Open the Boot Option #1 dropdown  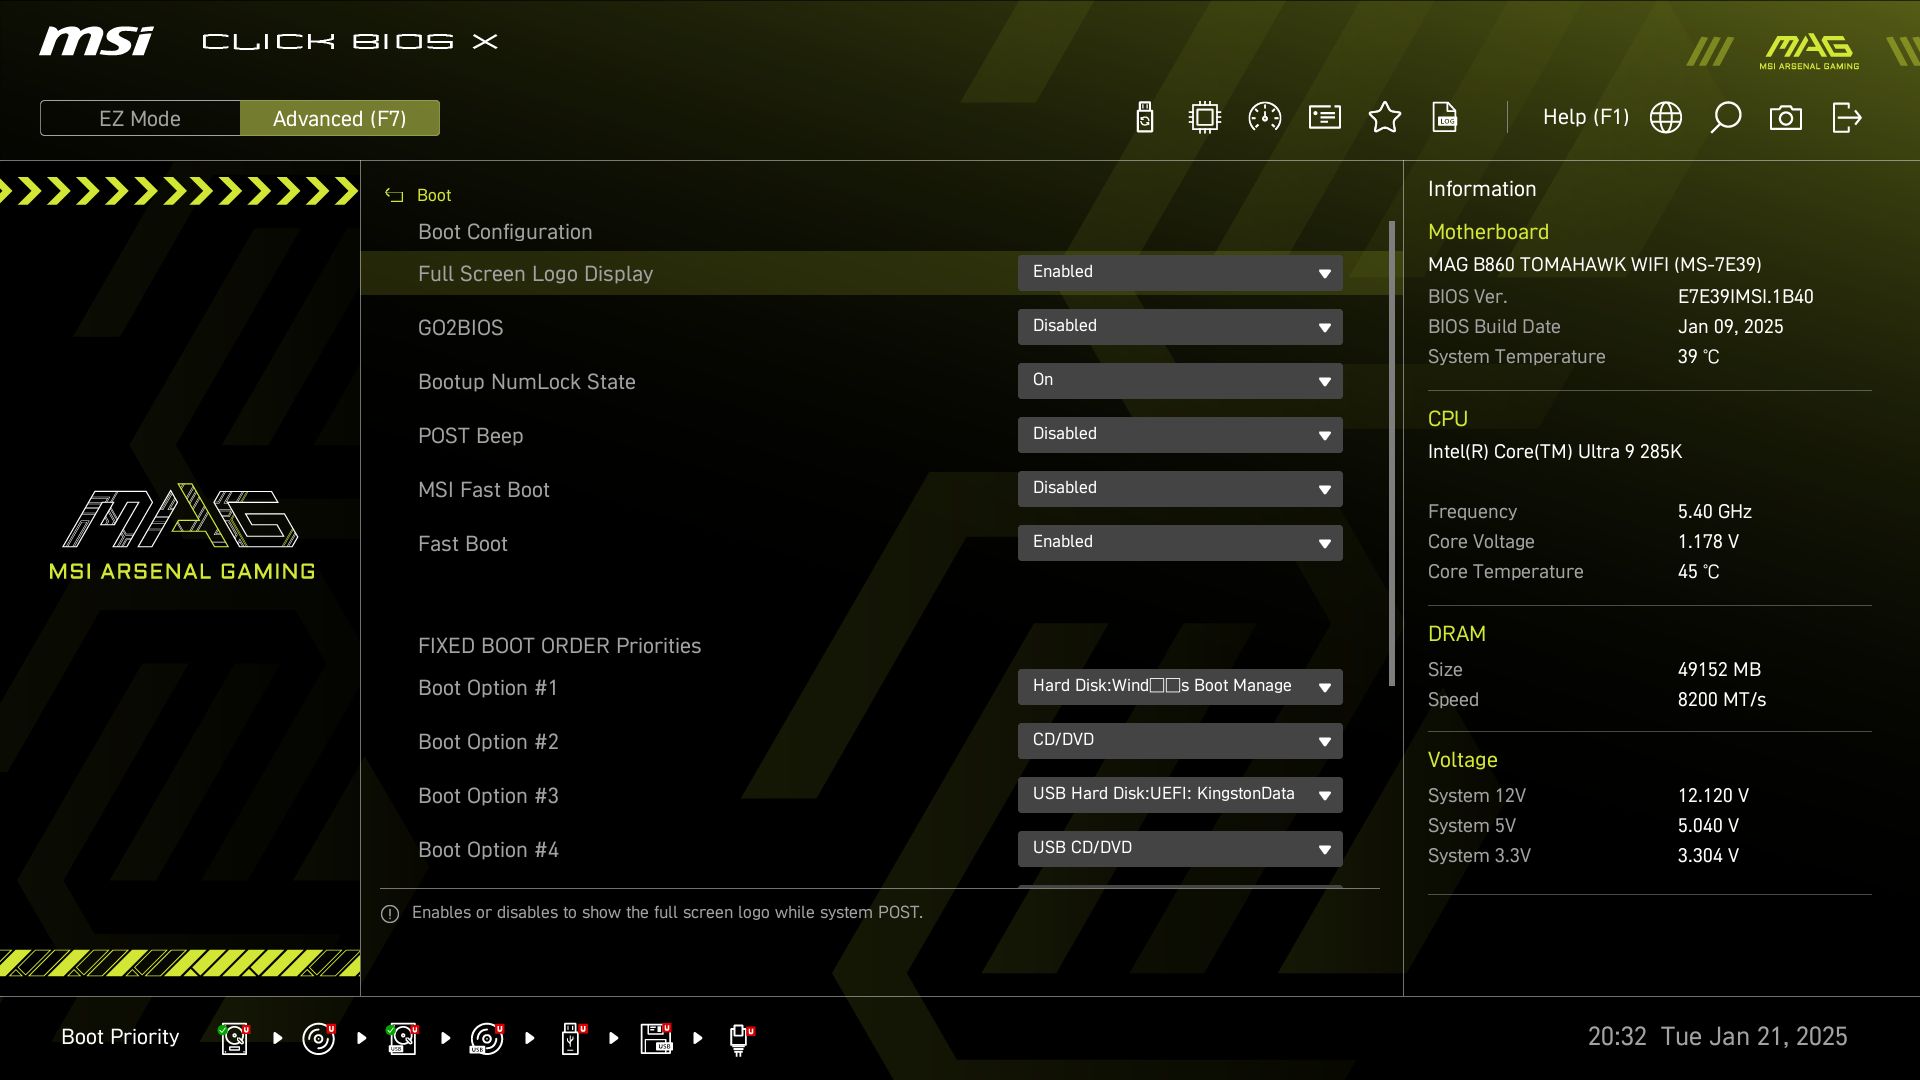1180,687
